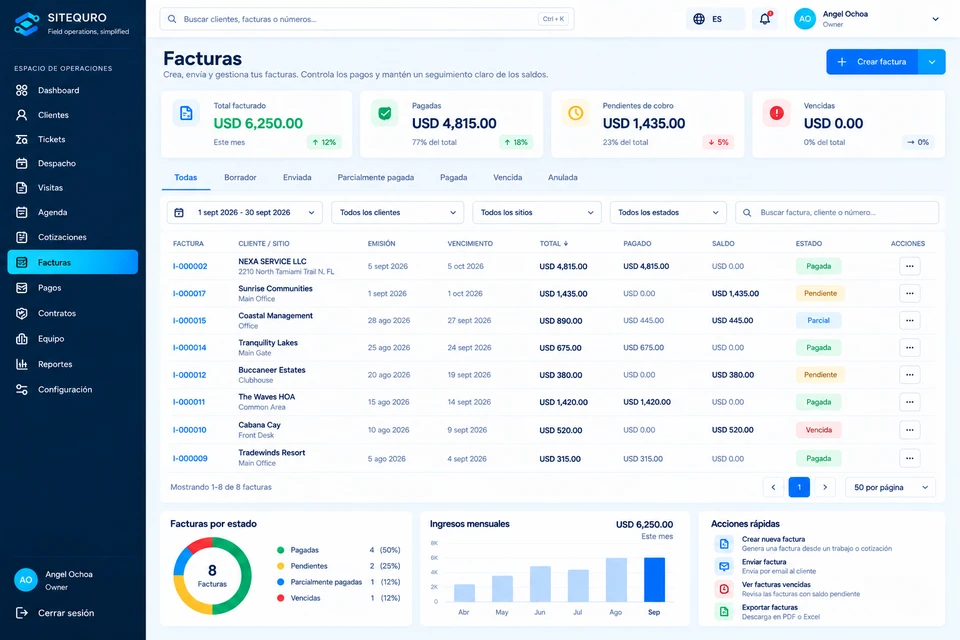Open invoice I-000015 link
This screenshot has height=640, width=960.
189,321
